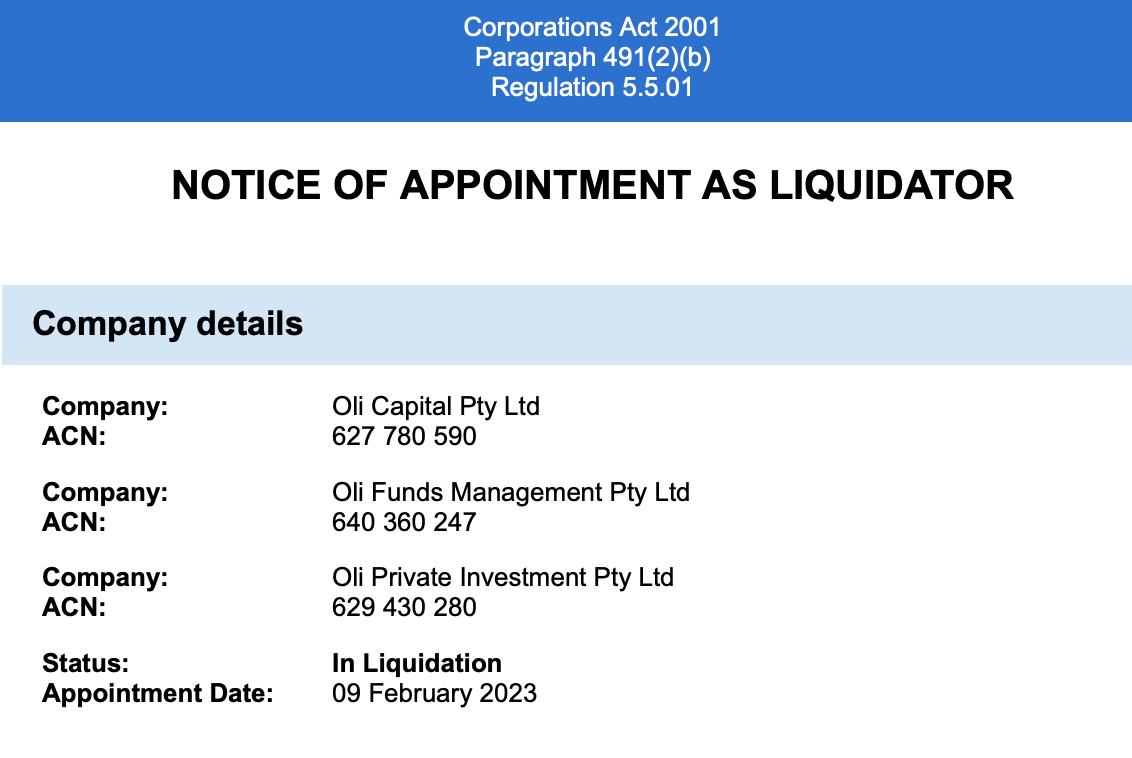Image resolution: width=1132 pixels, height=758 pixels.
Task: Click the ACN number 627 780 590
Action: [x=404, y=437]
